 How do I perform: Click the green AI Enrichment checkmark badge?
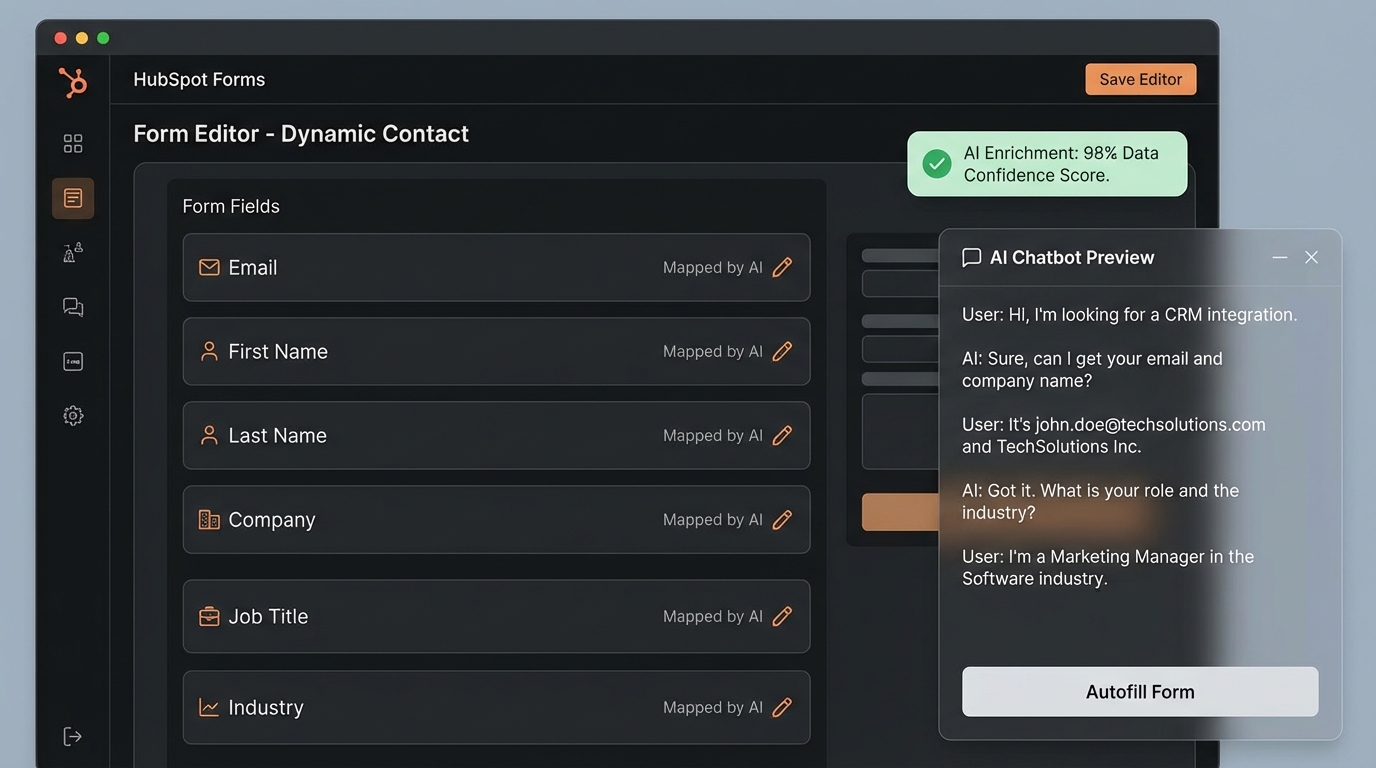[x=936, y=163]
